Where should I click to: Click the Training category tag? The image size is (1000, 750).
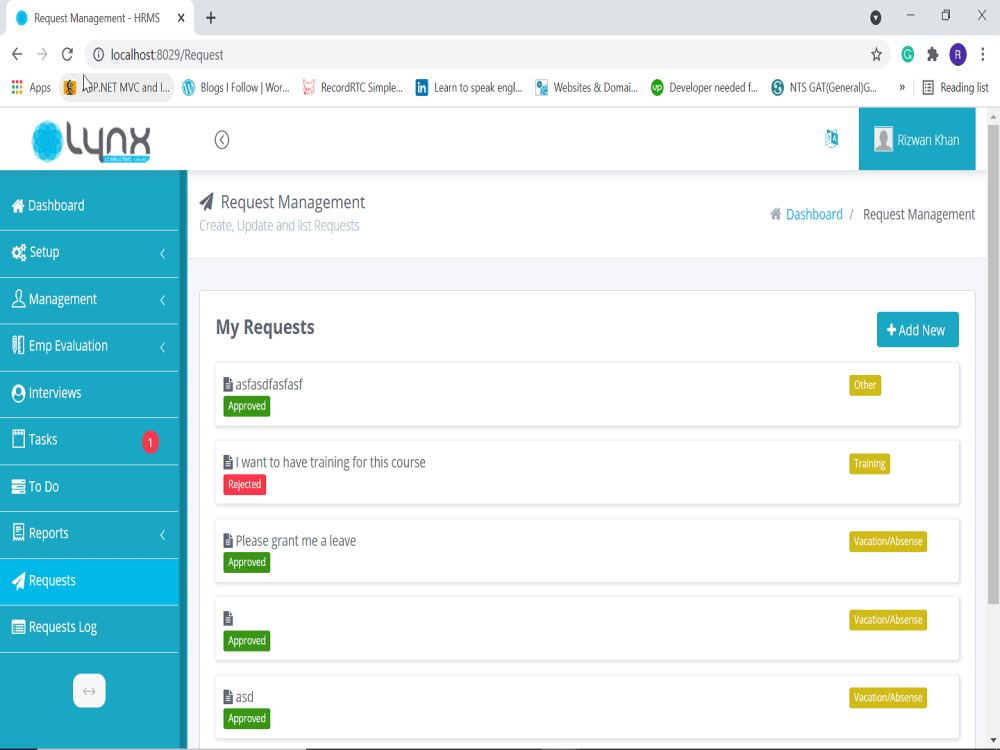pos(869,464)
